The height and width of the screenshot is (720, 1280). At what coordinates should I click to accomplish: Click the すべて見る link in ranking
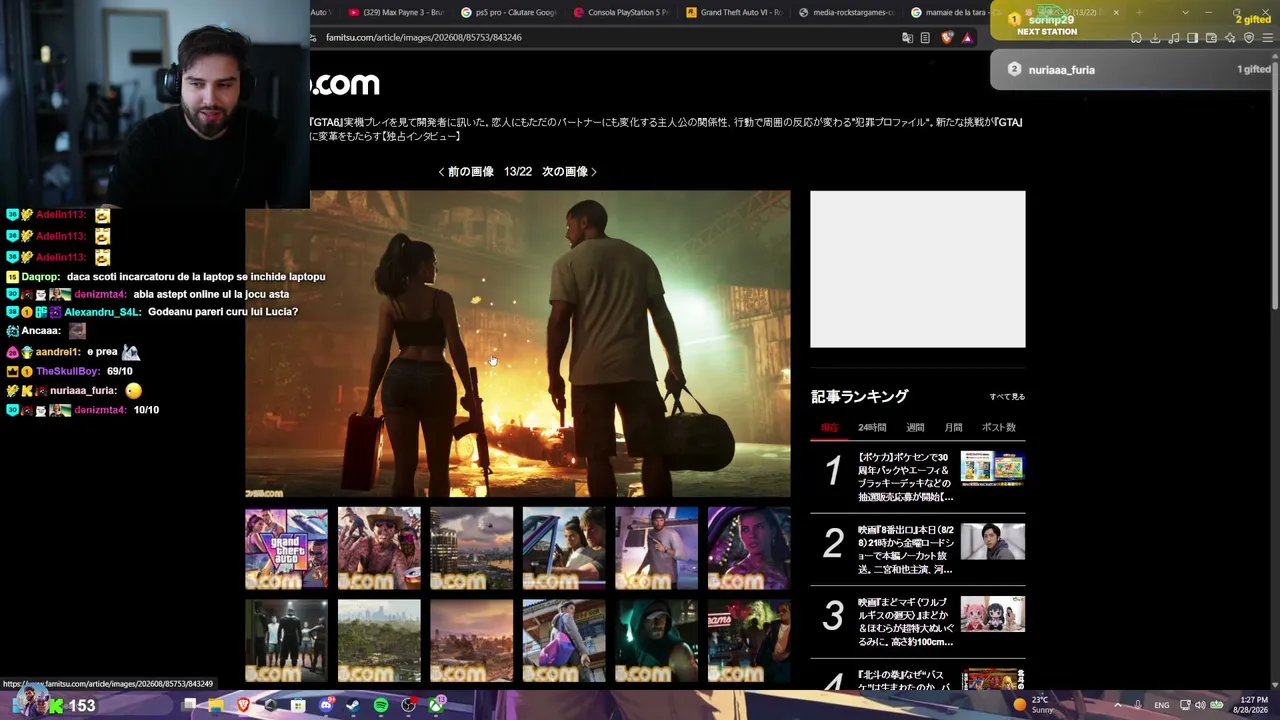click(1007, 397)
